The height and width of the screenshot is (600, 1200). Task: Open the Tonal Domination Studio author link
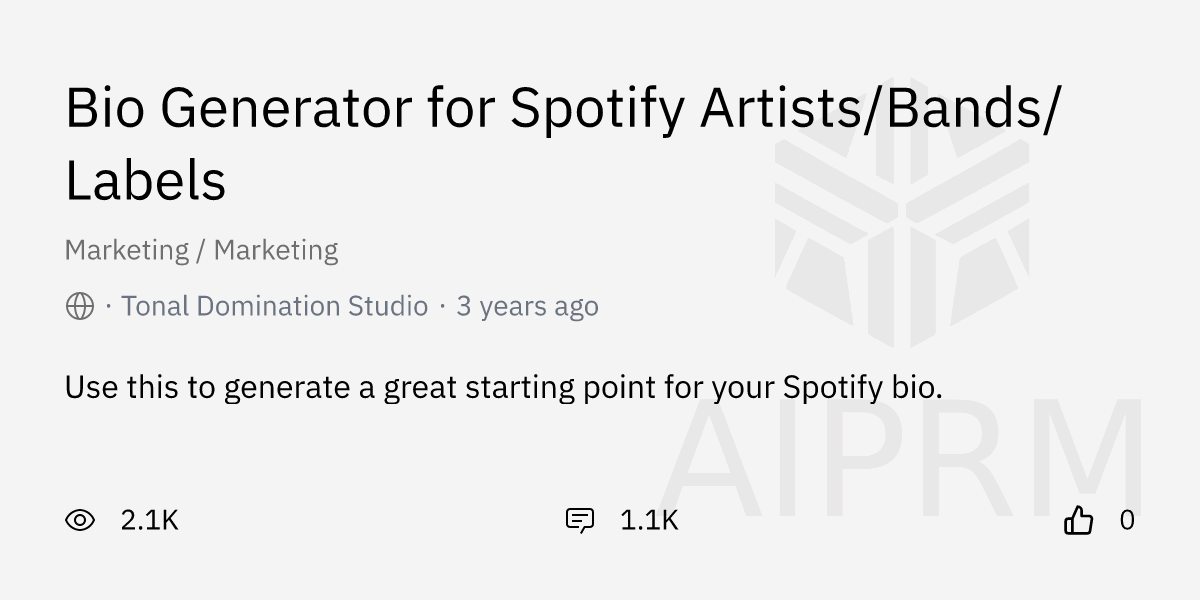coord(274,306)
